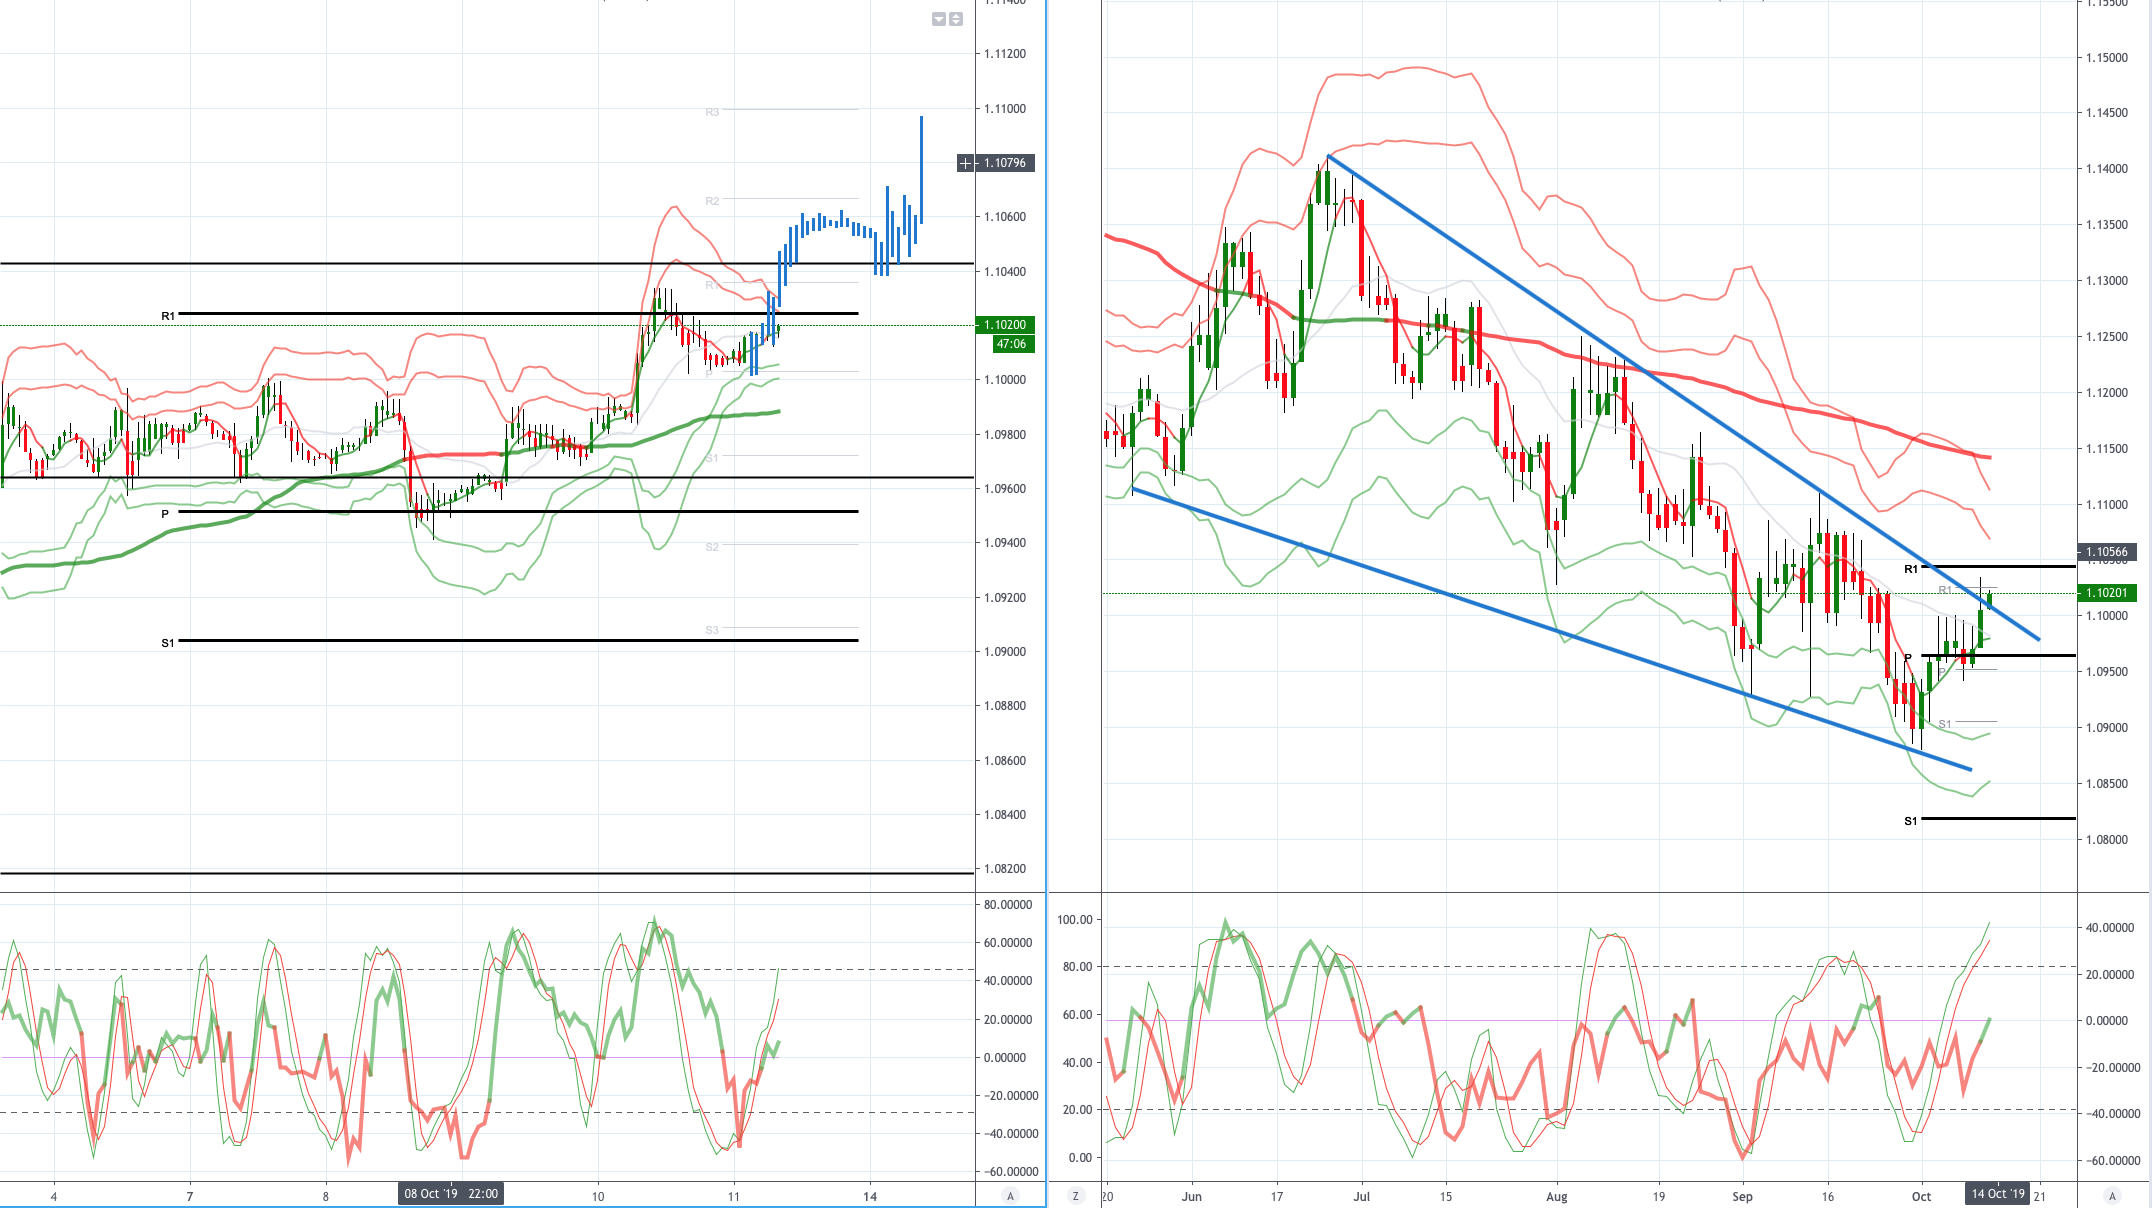Viewport: 2152px width, 1208px height.
Task: Click the move pane down arrow icon
Action: pyautogui.click(x=939, y=19)
